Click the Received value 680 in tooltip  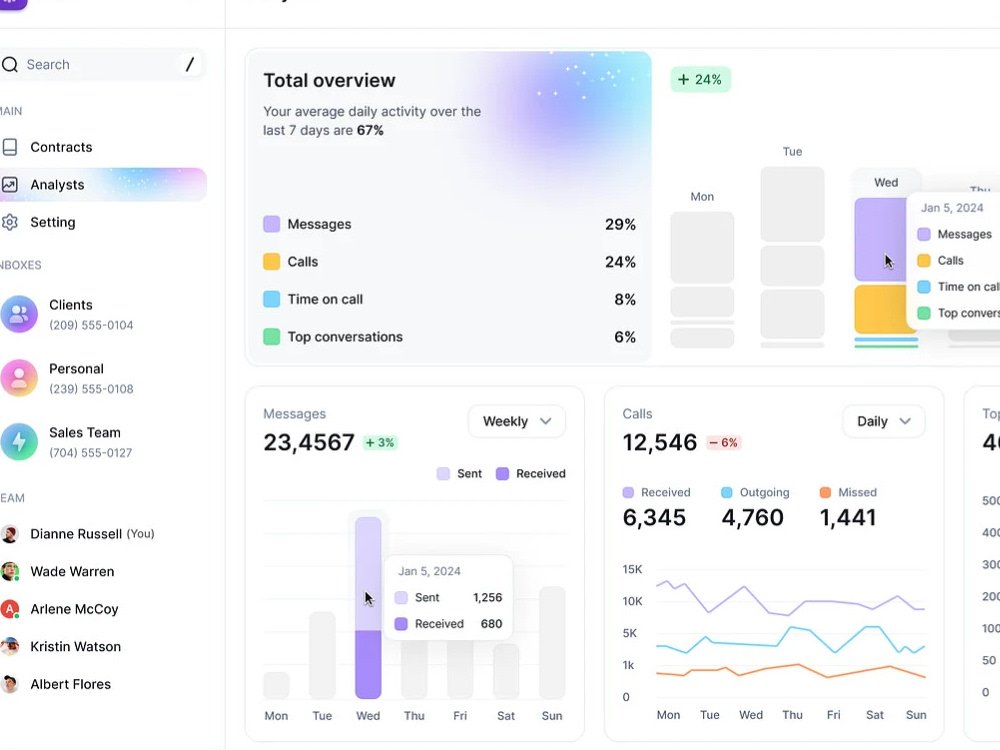492,624
